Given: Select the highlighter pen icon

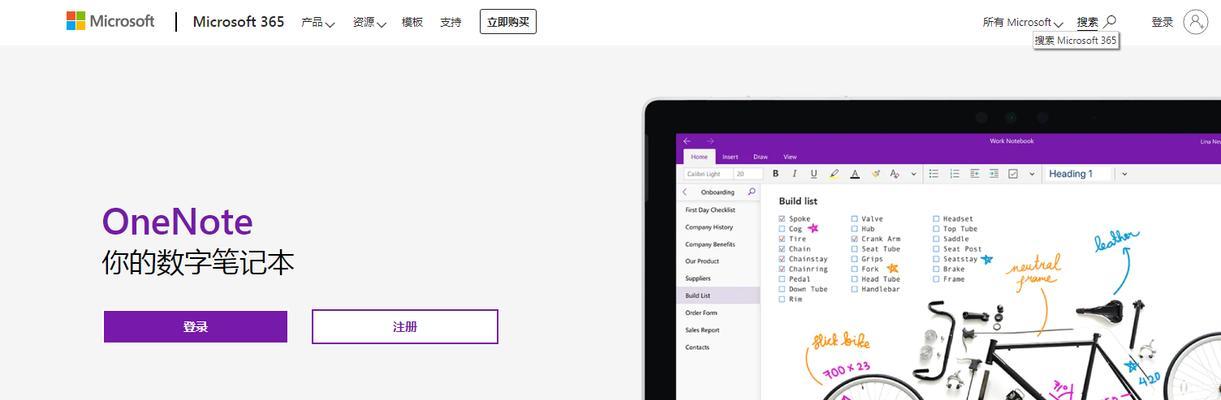Looking at the screenshot, I should (834, 174).
